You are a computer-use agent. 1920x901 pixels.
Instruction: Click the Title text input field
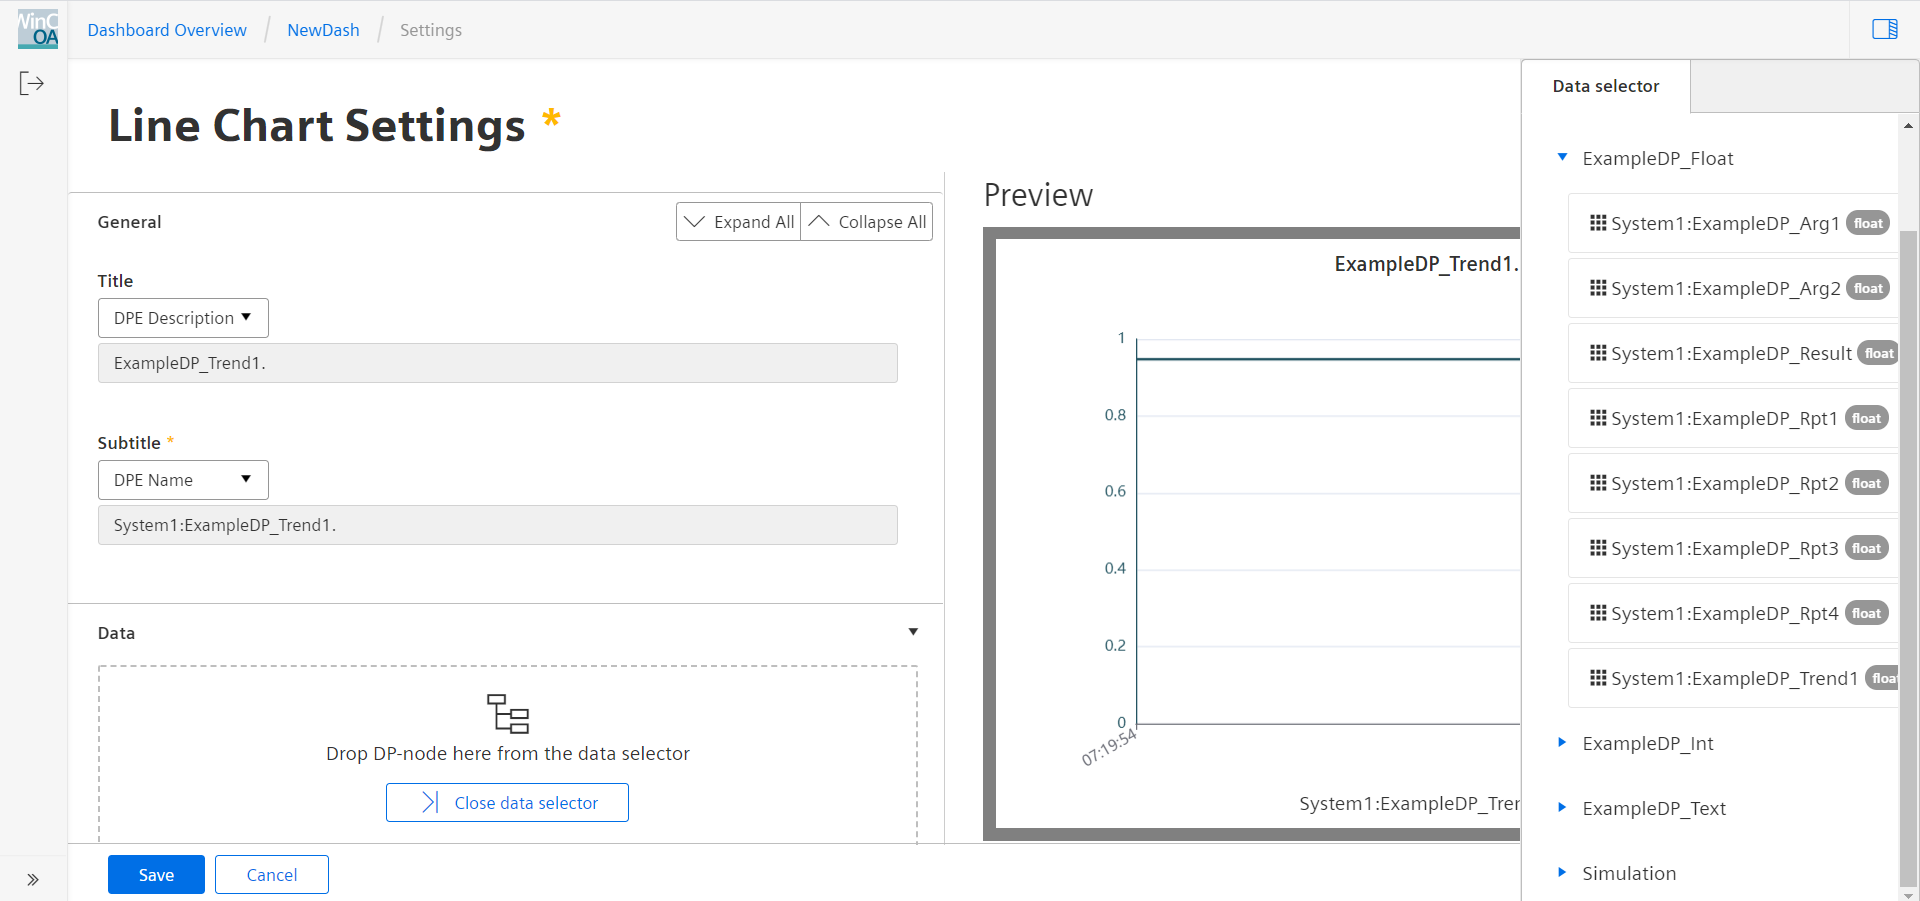click(497, 363)
